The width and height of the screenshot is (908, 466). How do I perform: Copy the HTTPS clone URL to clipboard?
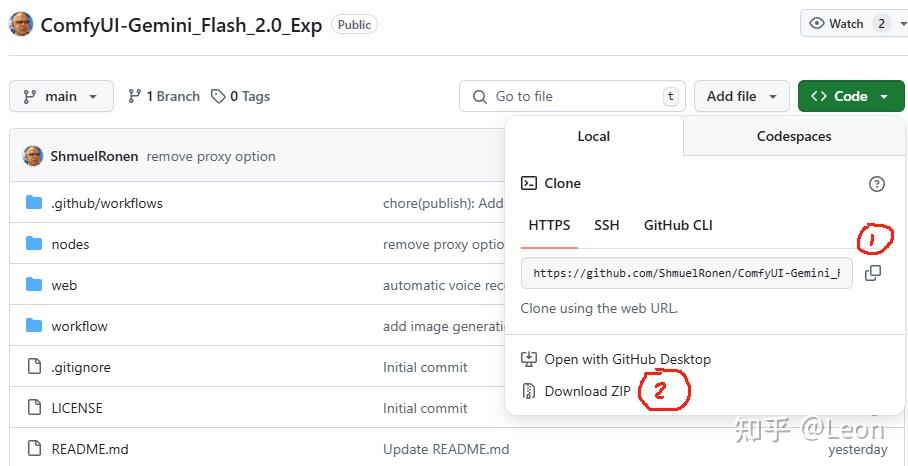click(872, 273)
